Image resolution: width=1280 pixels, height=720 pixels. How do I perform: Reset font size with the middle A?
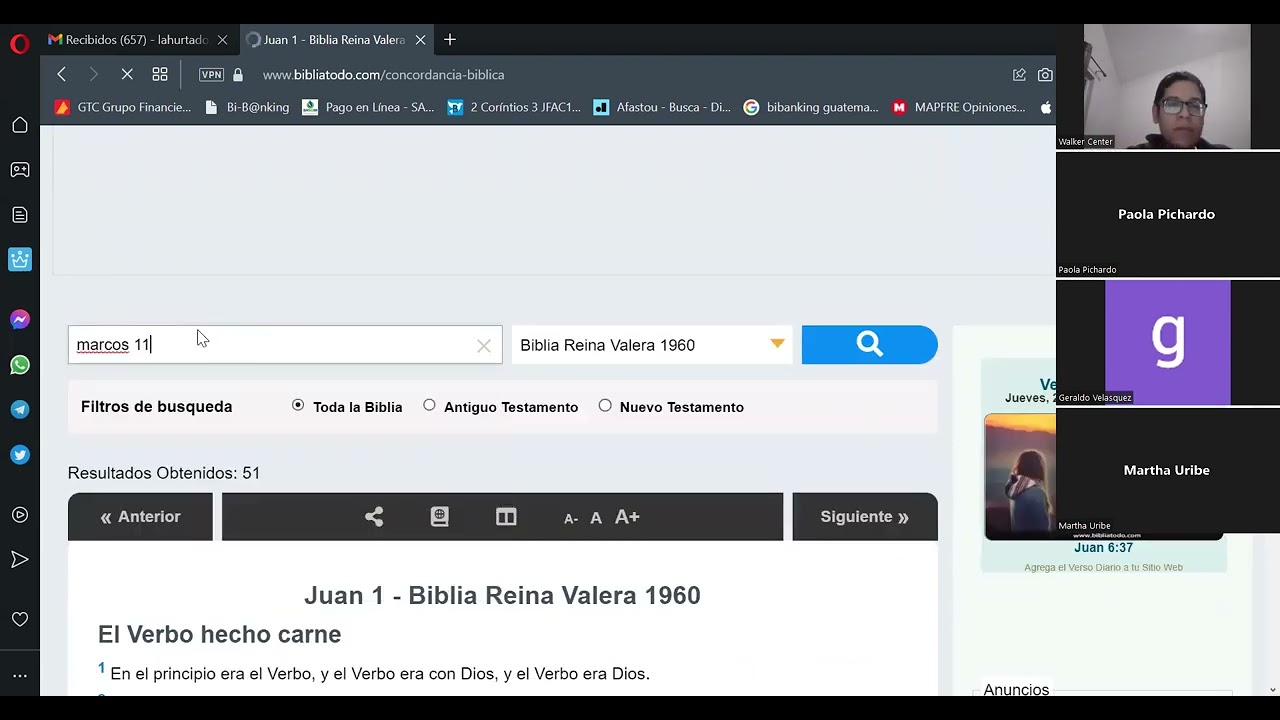(x=596, y=518)
